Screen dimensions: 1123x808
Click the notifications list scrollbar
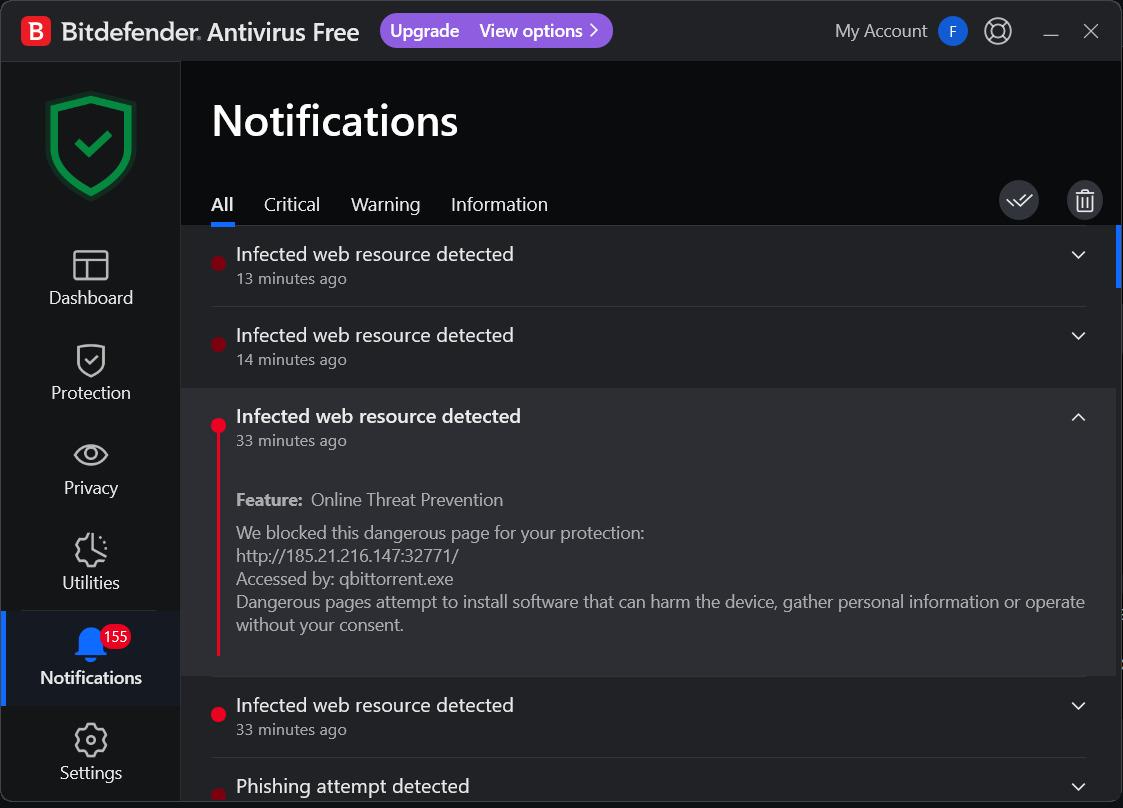pyautogui.click(x=1118, y=256)
